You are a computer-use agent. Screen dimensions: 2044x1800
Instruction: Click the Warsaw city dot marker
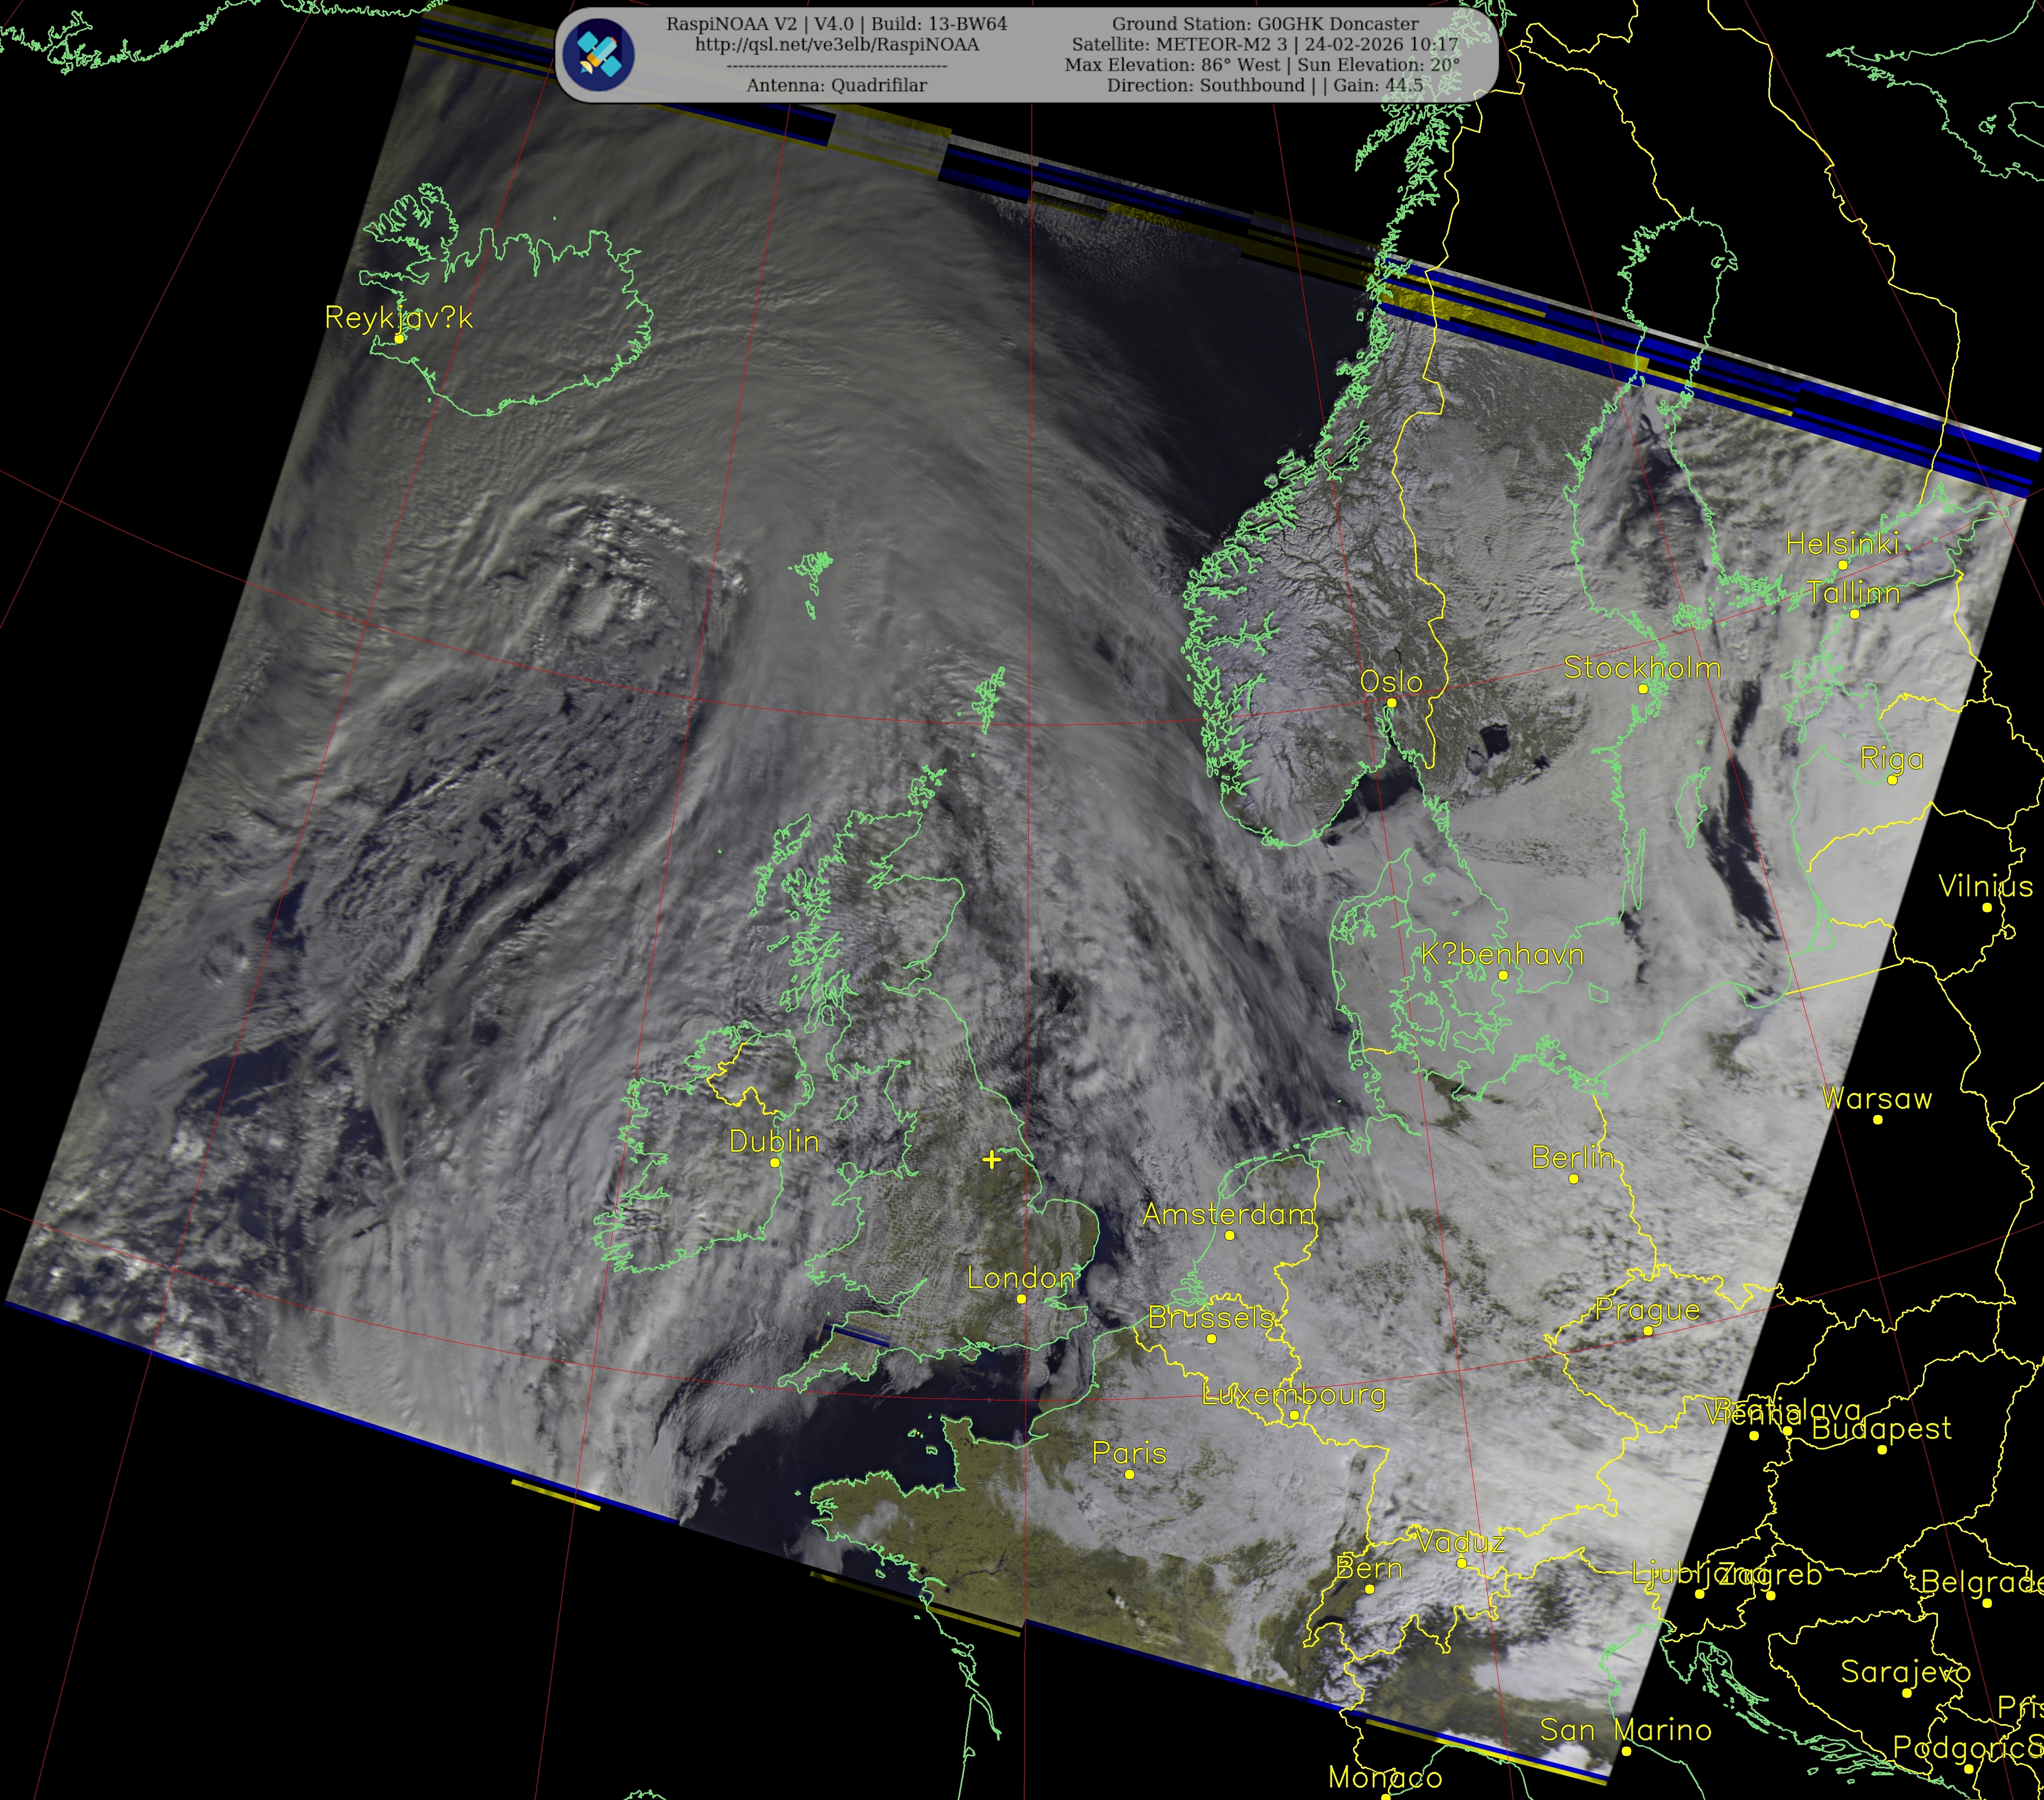coord(1877,1120)
